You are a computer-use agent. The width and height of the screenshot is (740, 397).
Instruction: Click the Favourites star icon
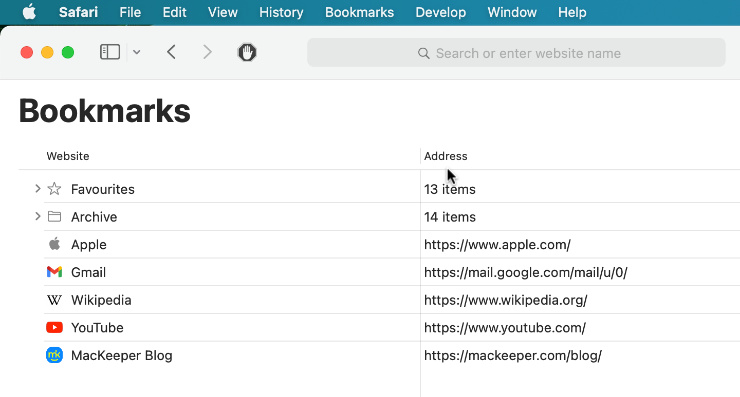tap(54, 189)
